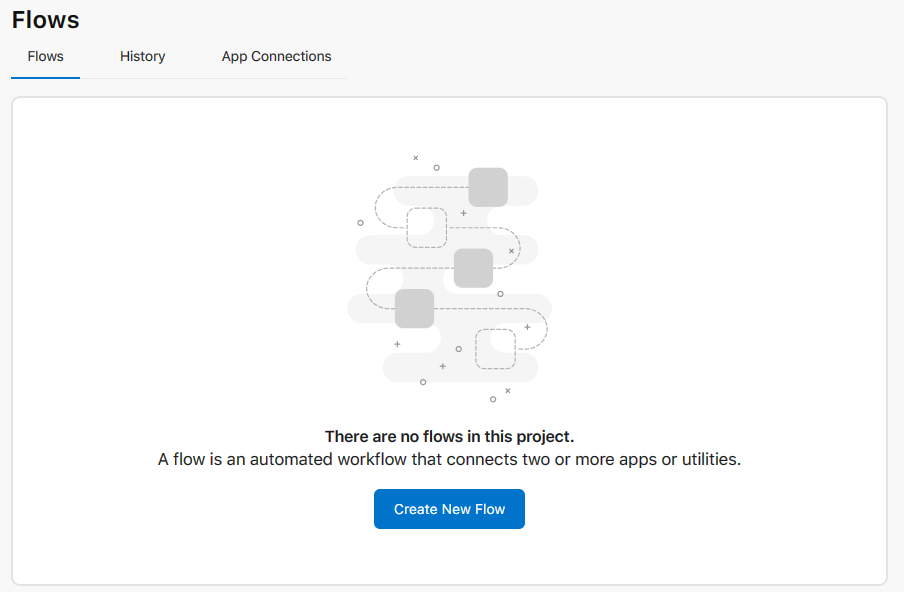Image resolution: width=904 pixels, height=592 pixels.
Task: Click the top solid gray square in illustration
Action: point(488,187)
